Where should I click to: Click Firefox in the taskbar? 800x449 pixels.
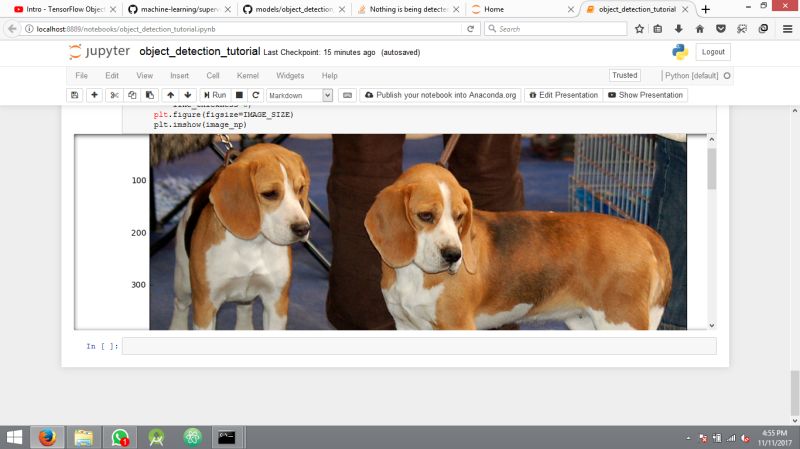pyautogui.click(x=47, y=437)
